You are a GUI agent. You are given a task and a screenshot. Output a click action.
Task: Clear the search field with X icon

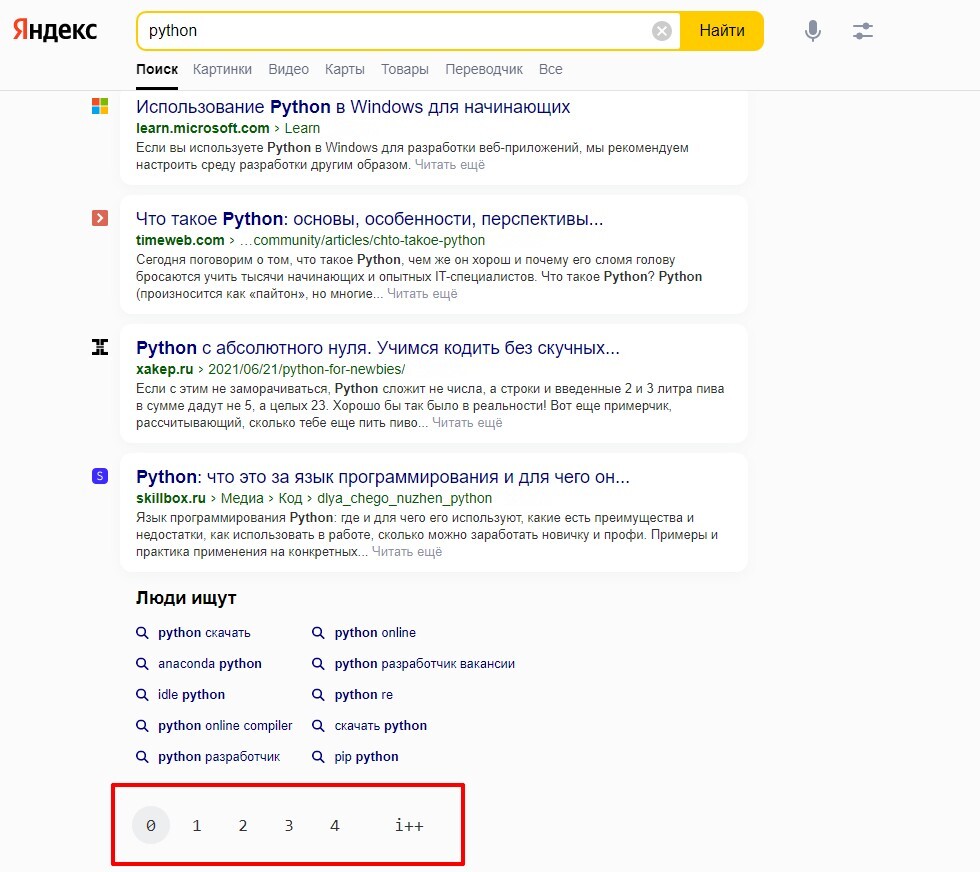point(661,31)
